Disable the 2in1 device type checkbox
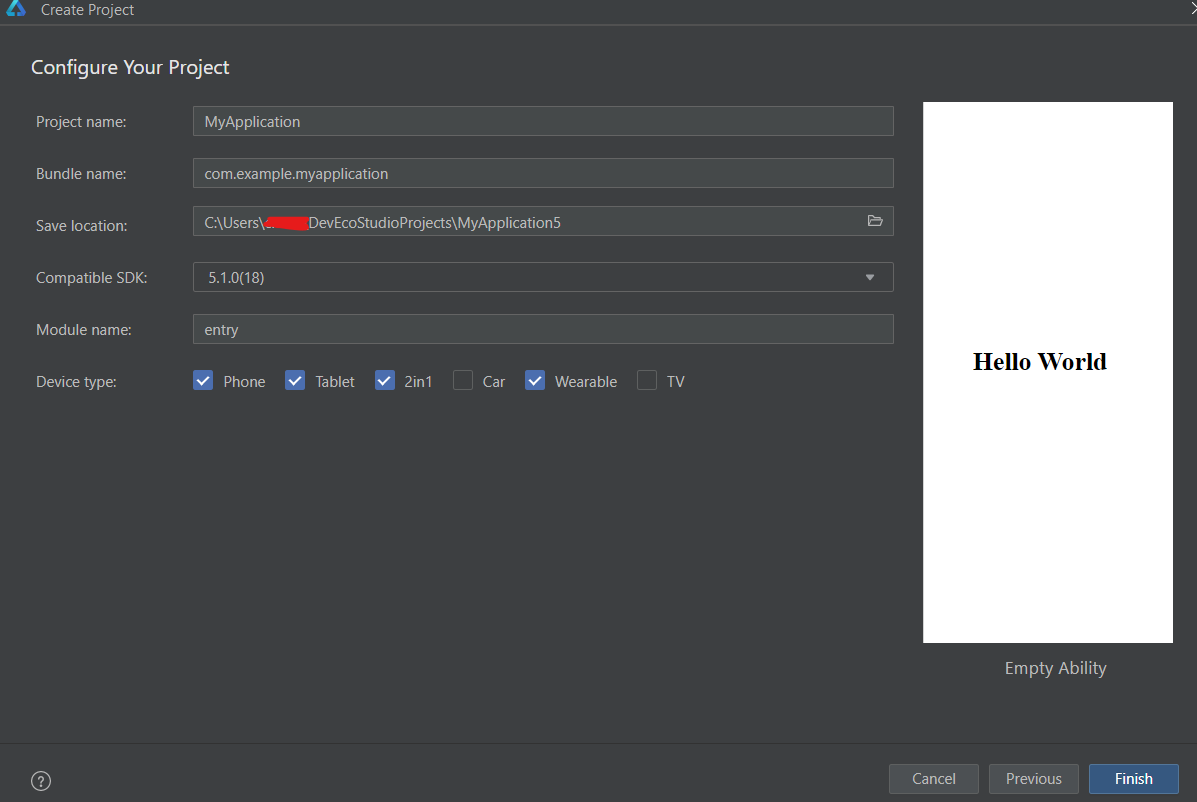1197x802 pixels. pos(385,380)
